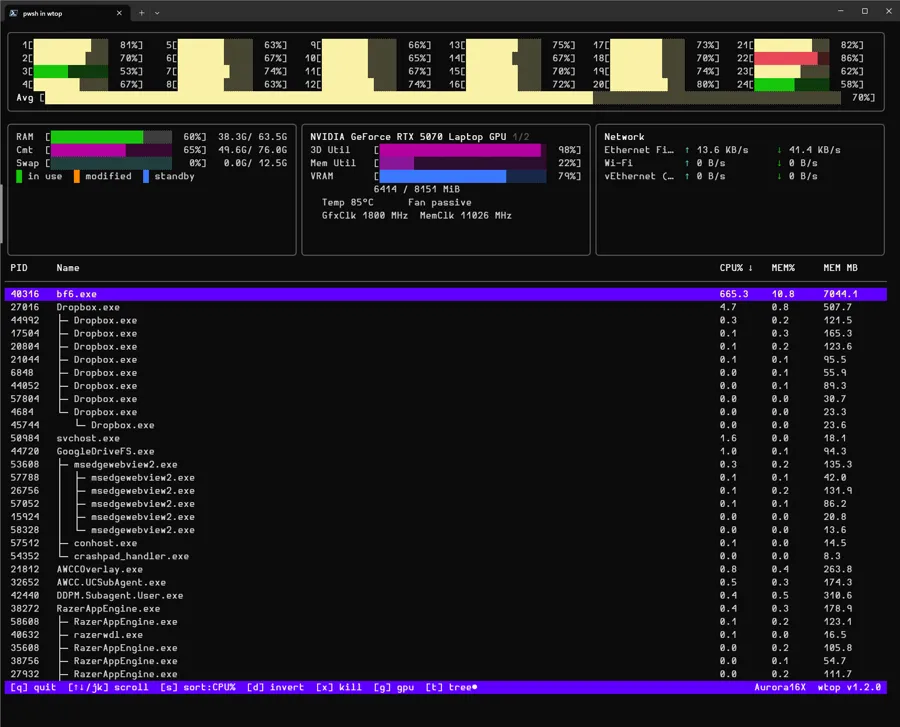Click the 3D Util GPU bar
The width and height of the screenshot is (900, 727).
pos(463,150)
